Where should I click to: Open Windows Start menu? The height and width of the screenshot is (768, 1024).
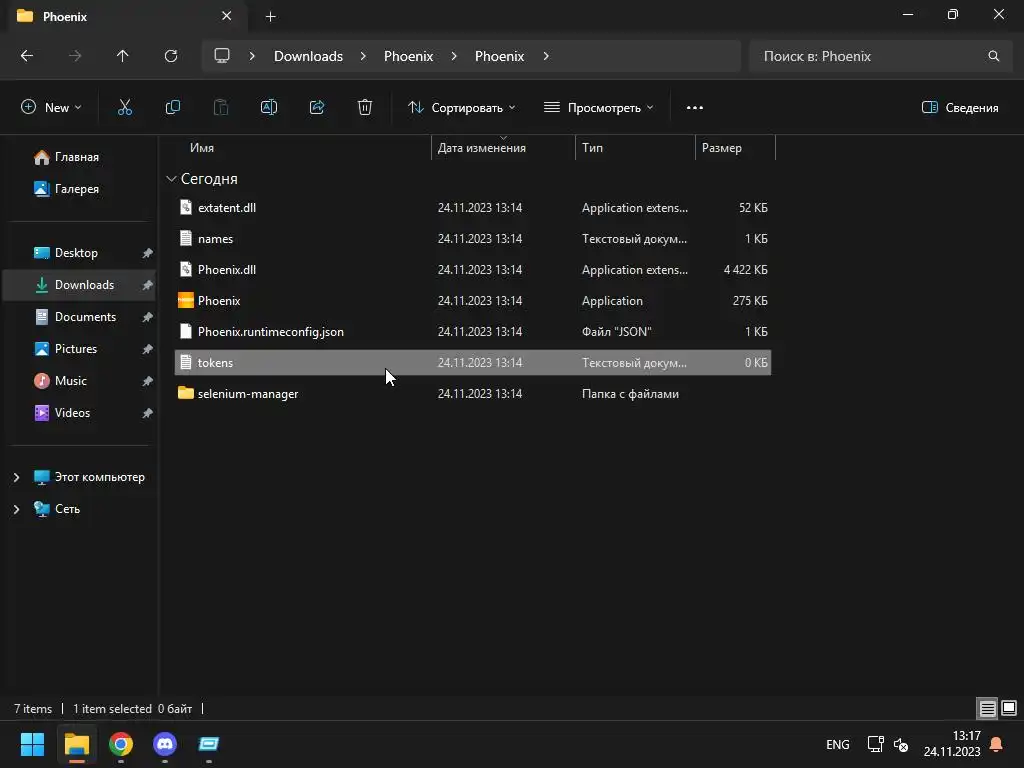click(32, 744)
